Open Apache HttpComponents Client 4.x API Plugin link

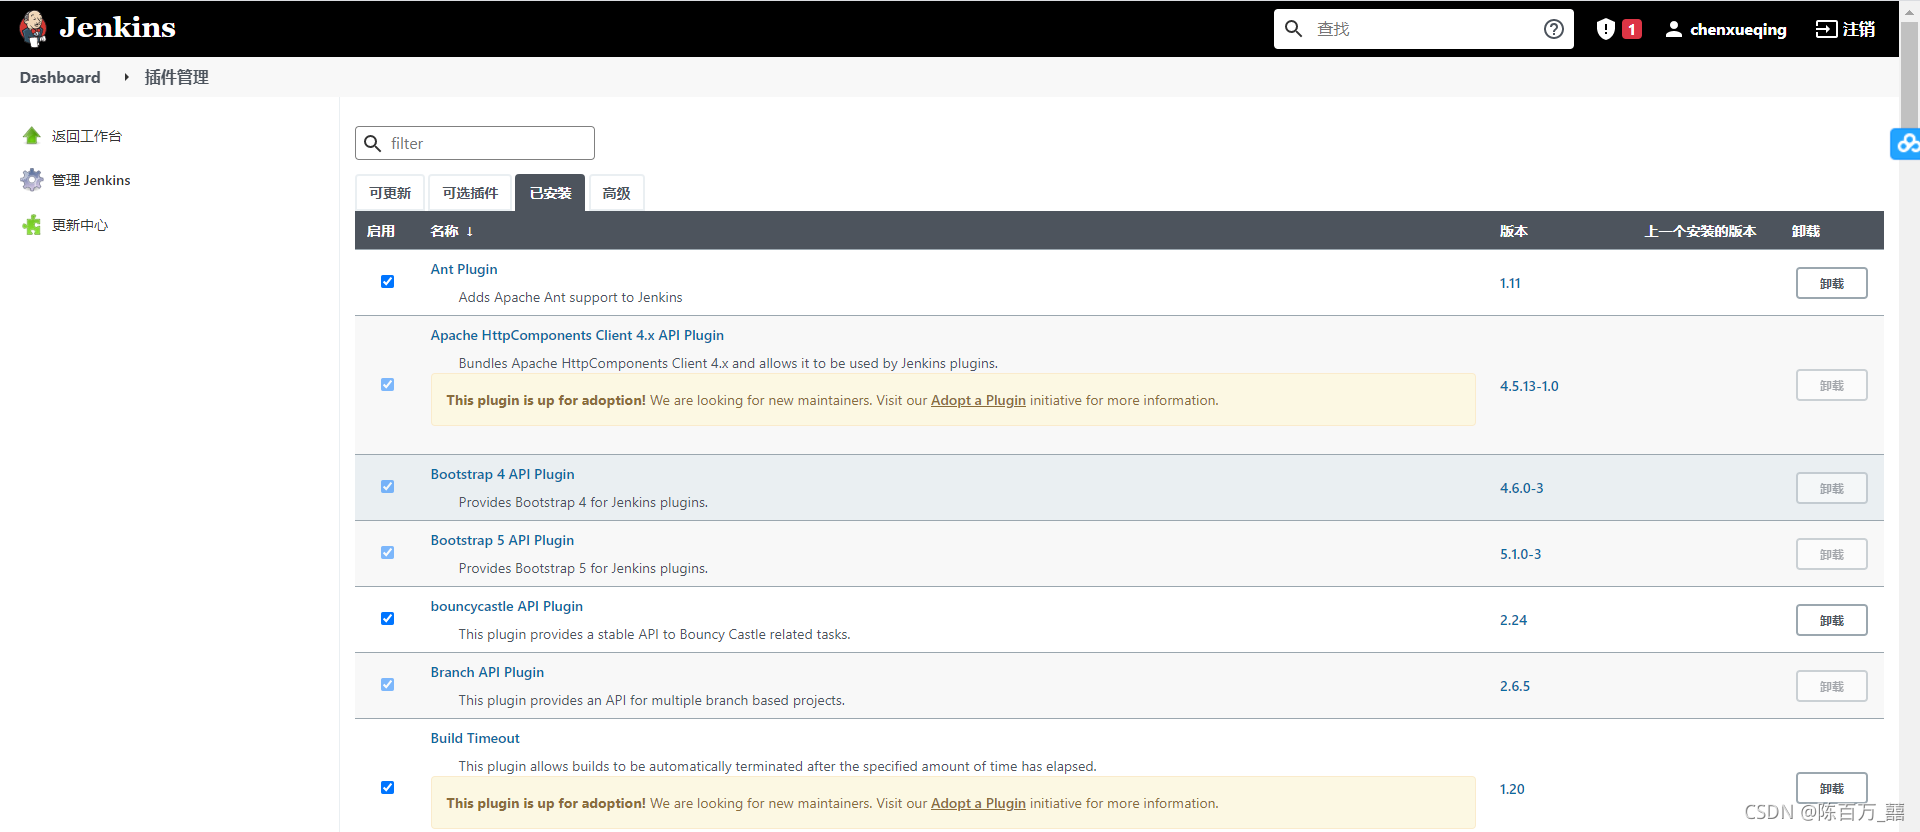coord(577,335)
